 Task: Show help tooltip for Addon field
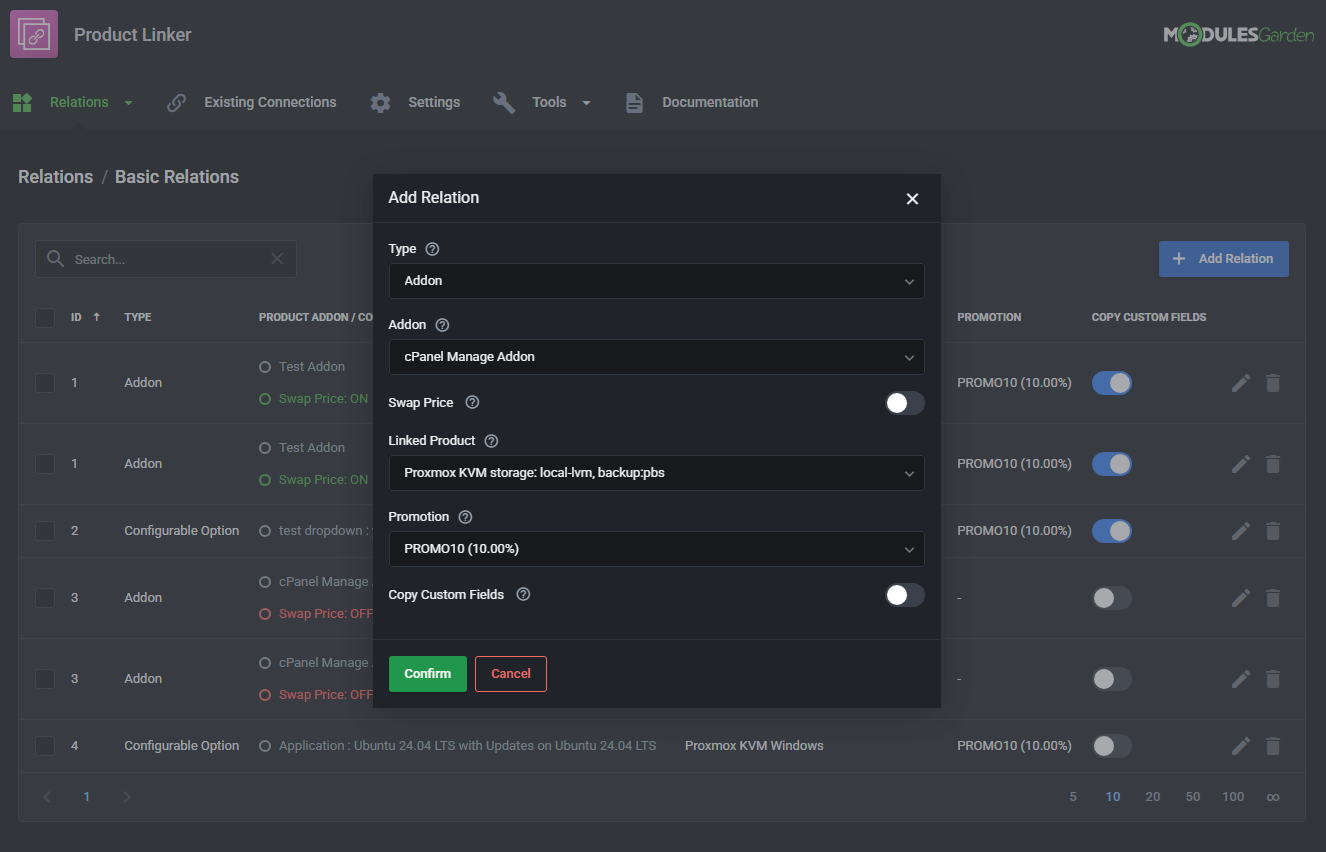pos(442,325)
